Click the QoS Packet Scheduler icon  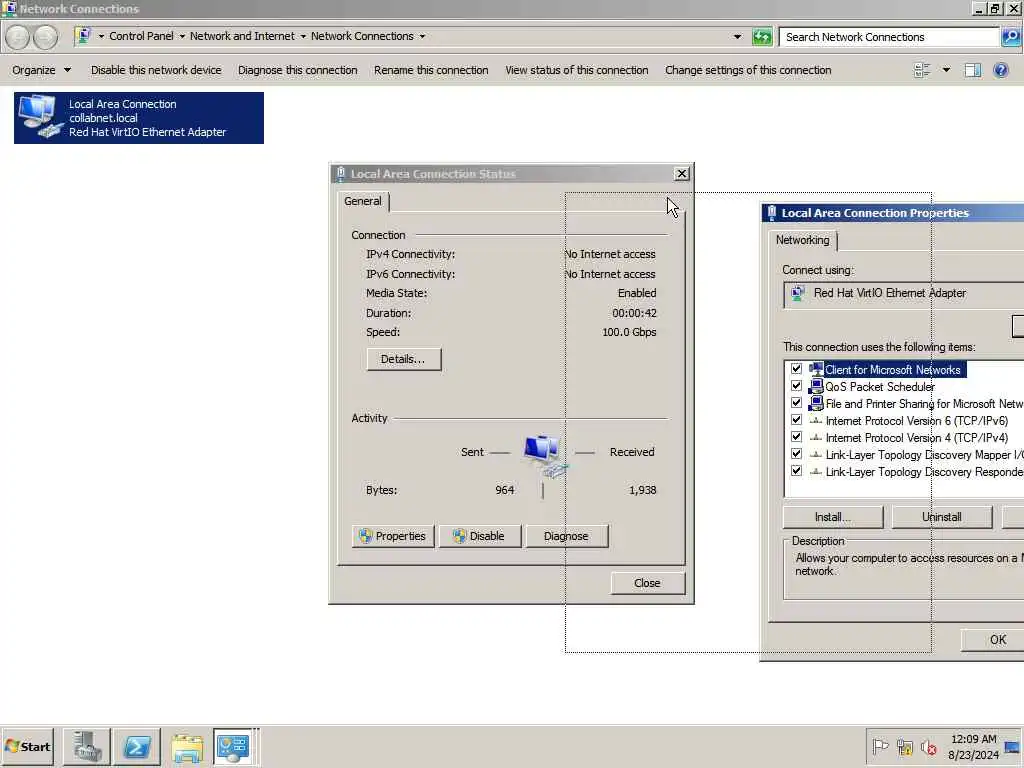pos(816,387)
